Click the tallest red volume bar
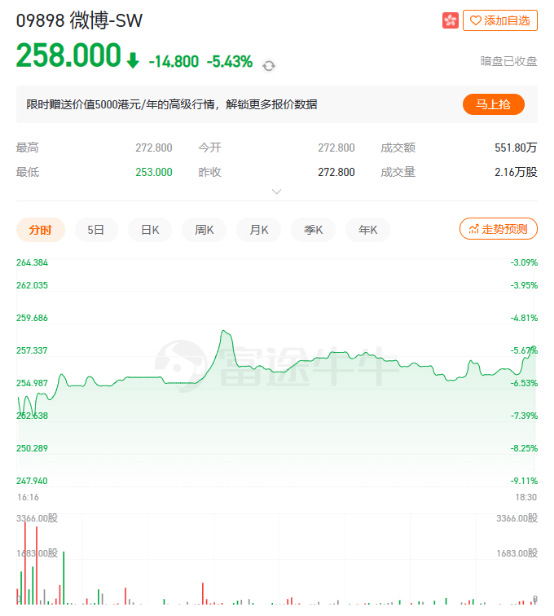 pyautogui.click(x=25, y=563)
